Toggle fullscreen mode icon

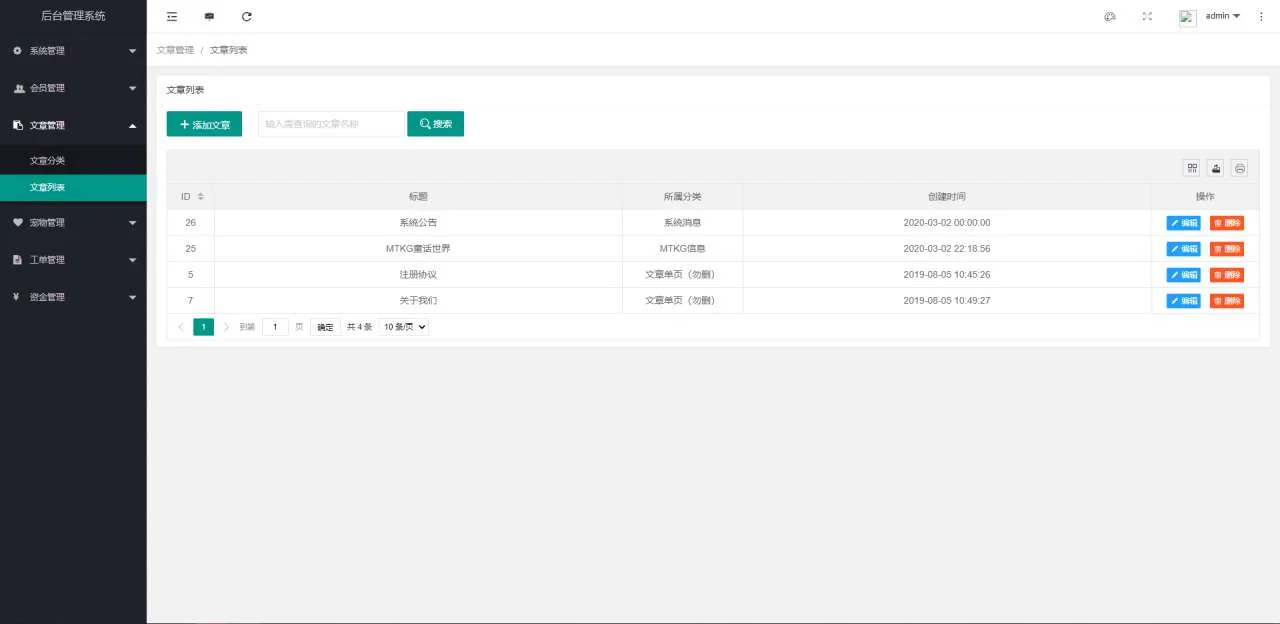tap(1147, 16)
